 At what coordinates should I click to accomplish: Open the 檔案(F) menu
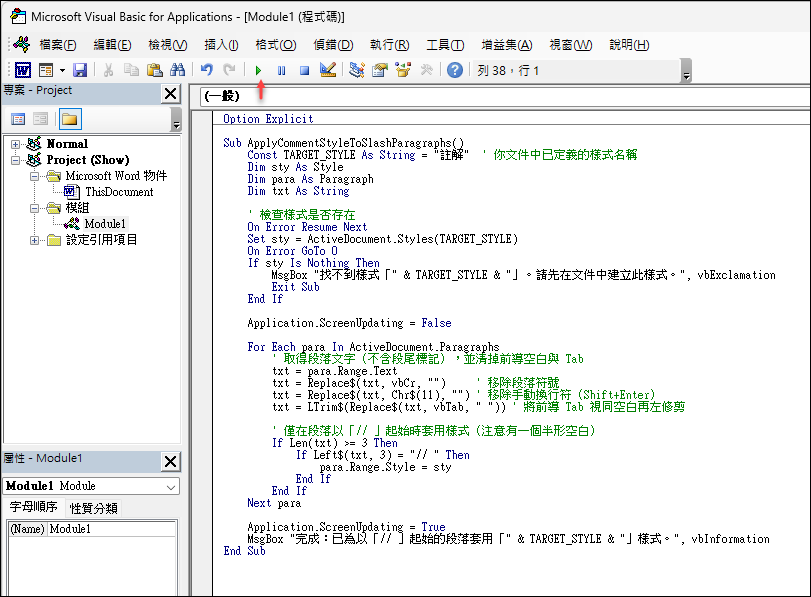58,45
